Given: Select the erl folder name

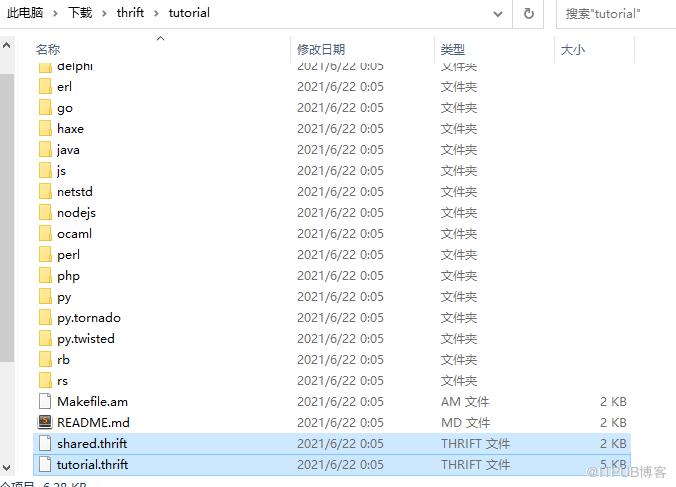Looking at the screenshot, I should (64, 87).
